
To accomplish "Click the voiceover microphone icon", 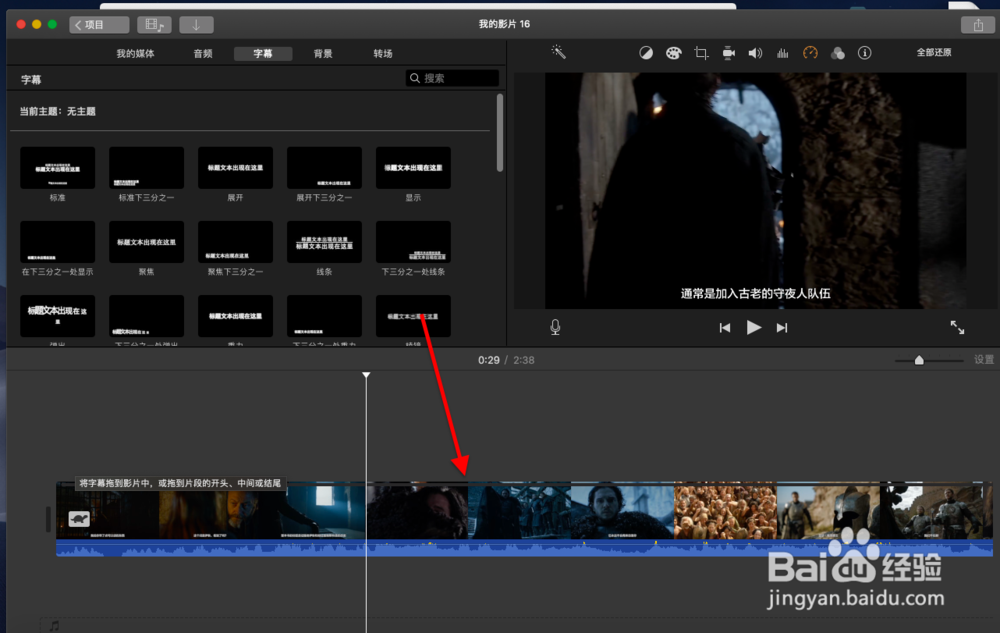I will coord(555,327).
